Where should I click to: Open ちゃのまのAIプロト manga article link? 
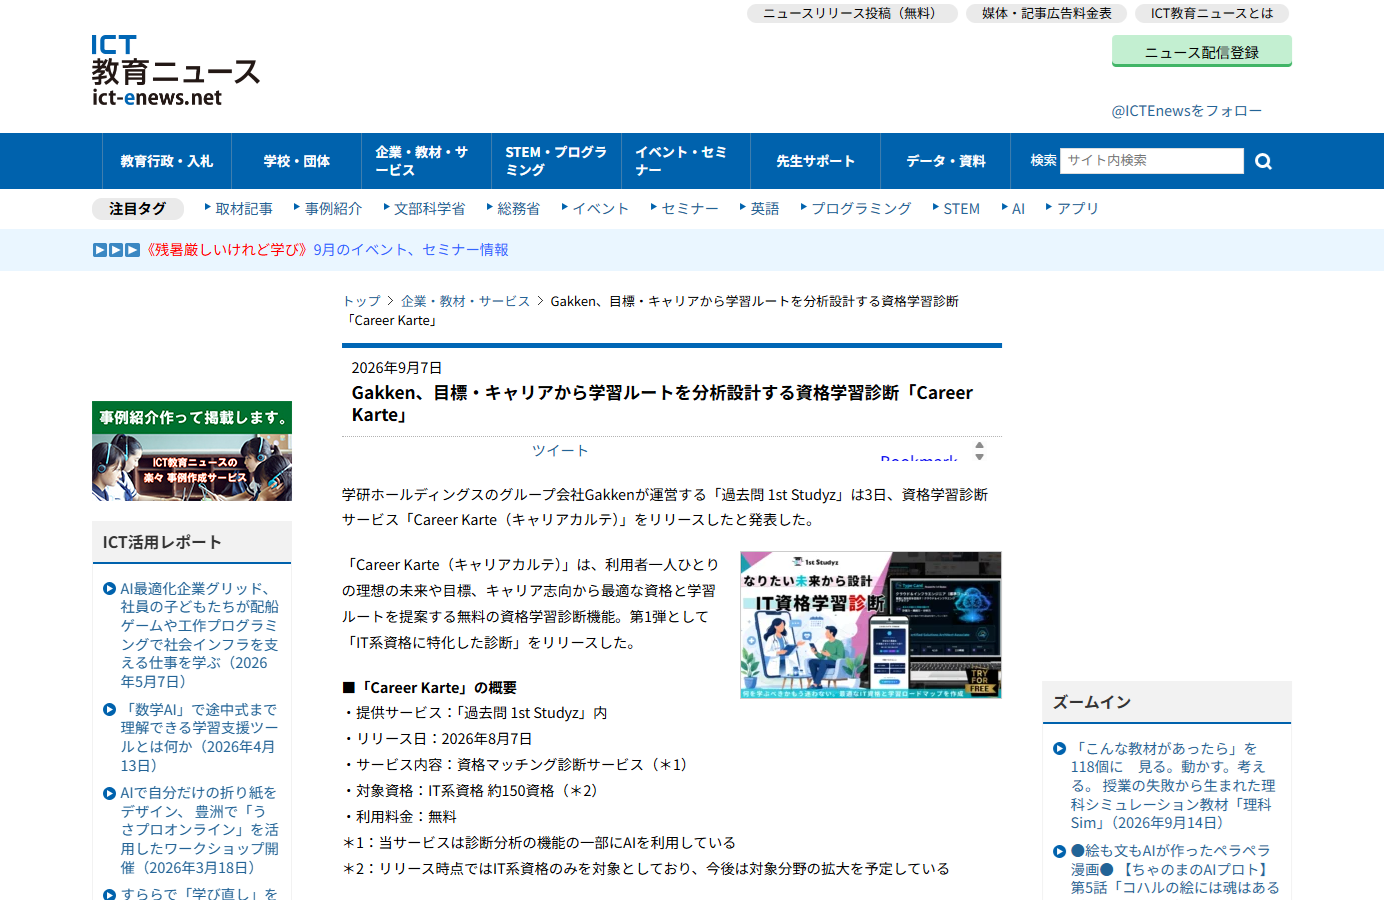pyautogui.click(x=1173, y=869)
